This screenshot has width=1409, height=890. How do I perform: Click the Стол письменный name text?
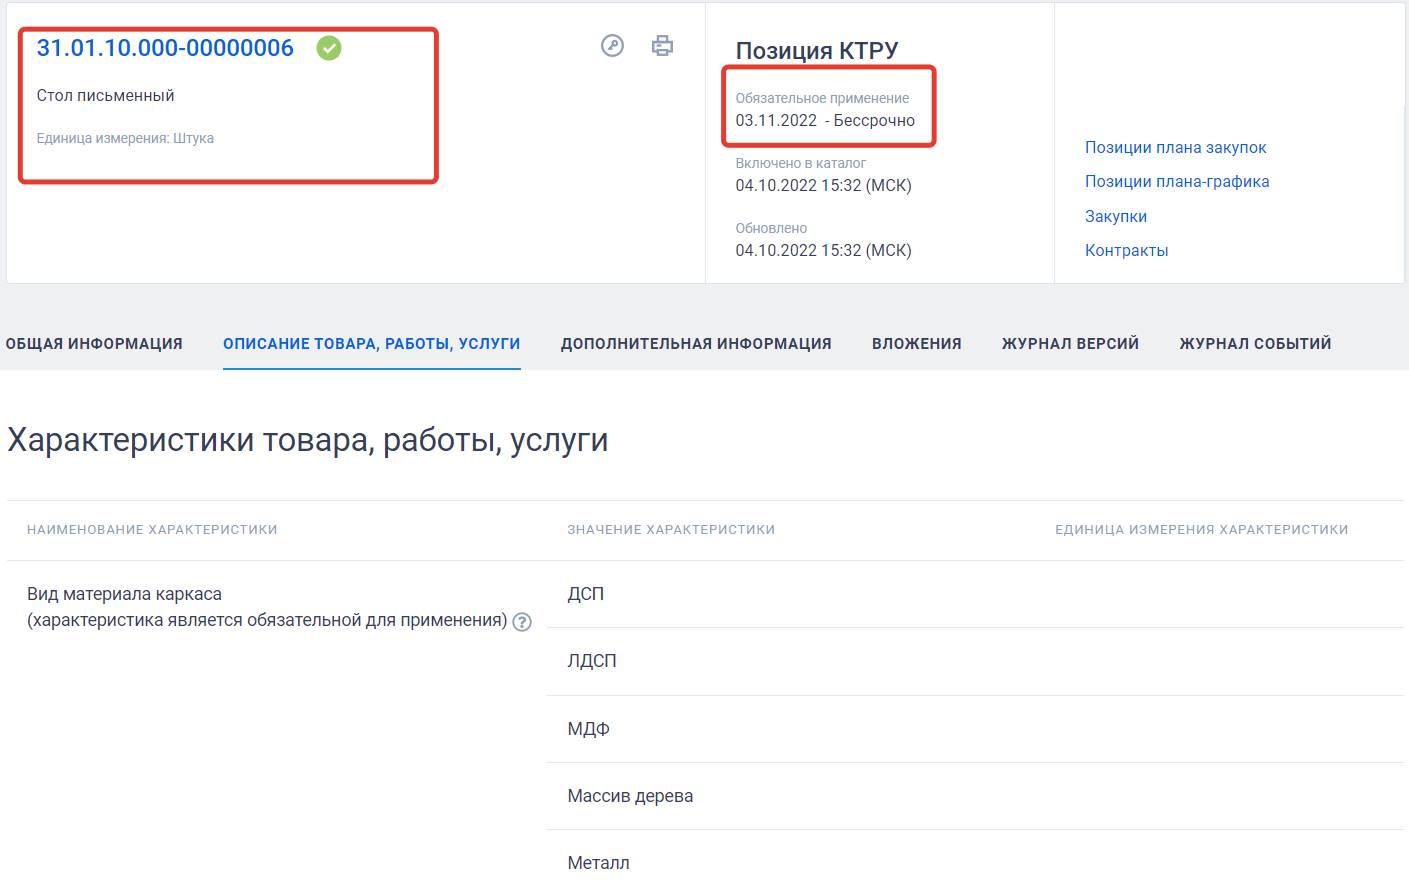(x=105, y=96)
